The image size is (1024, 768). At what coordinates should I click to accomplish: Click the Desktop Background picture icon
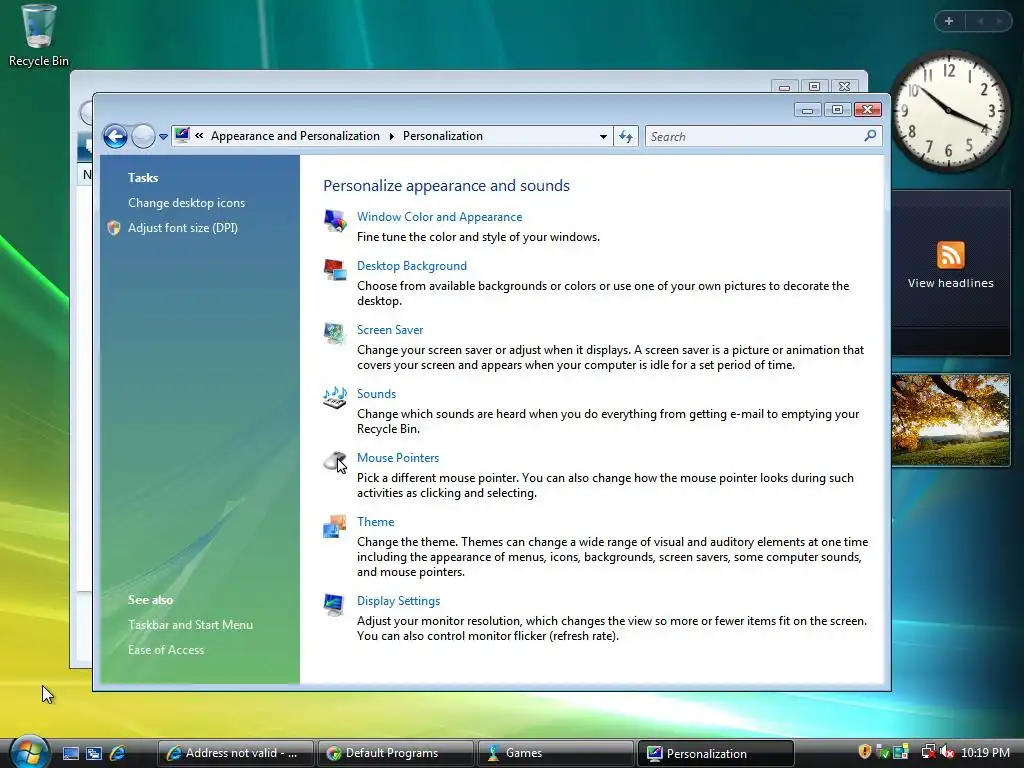click(334, 270)
